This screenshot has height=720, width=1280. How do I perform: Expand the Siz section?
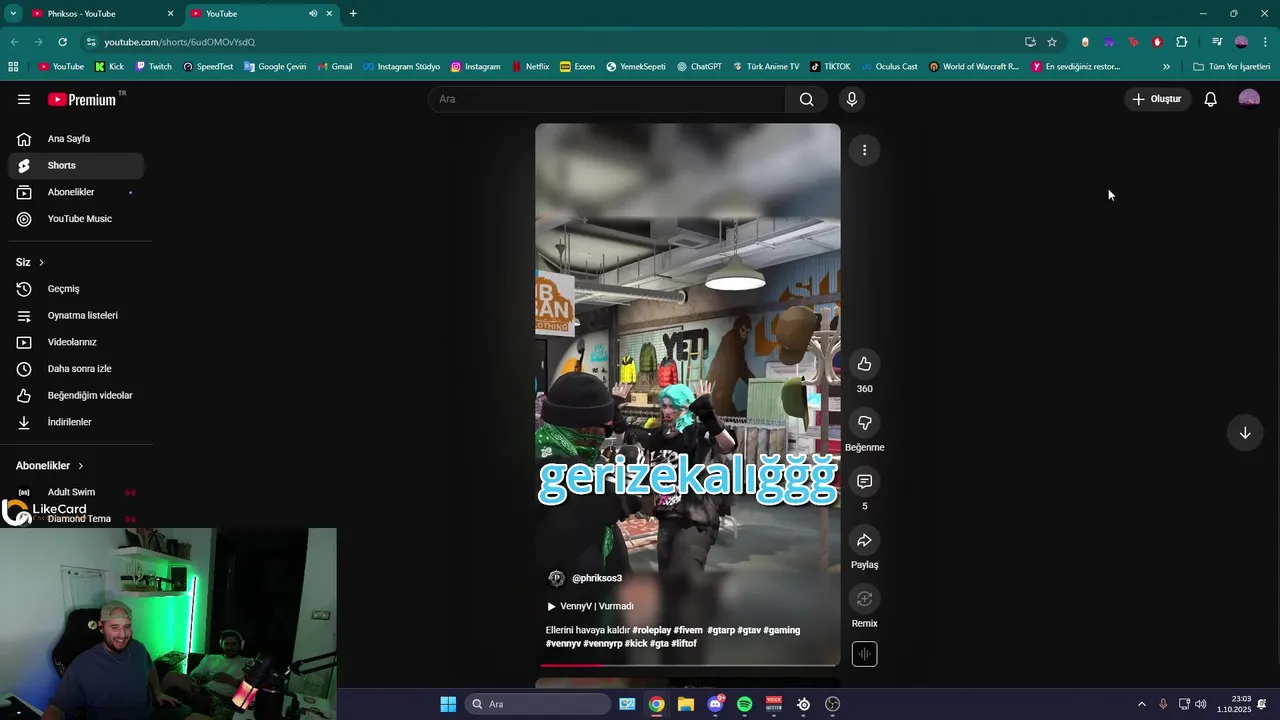(30, 262)
